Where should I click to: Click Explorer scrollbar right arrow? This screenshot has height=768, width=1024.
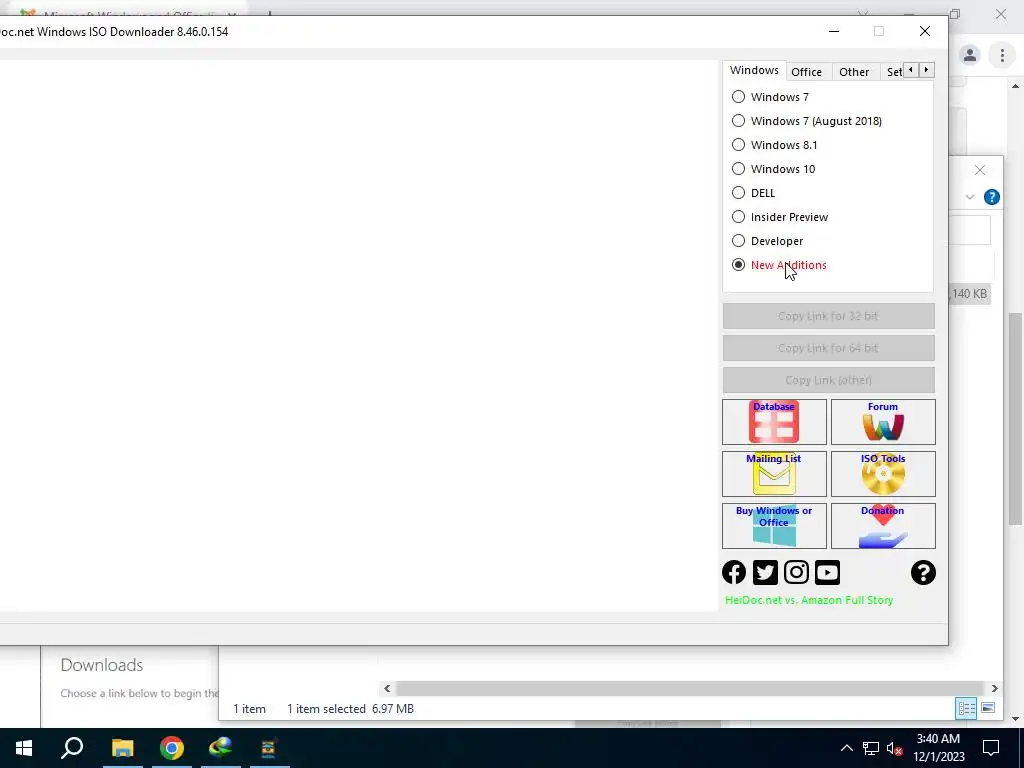pyautogui.click(x=994, y=688)
